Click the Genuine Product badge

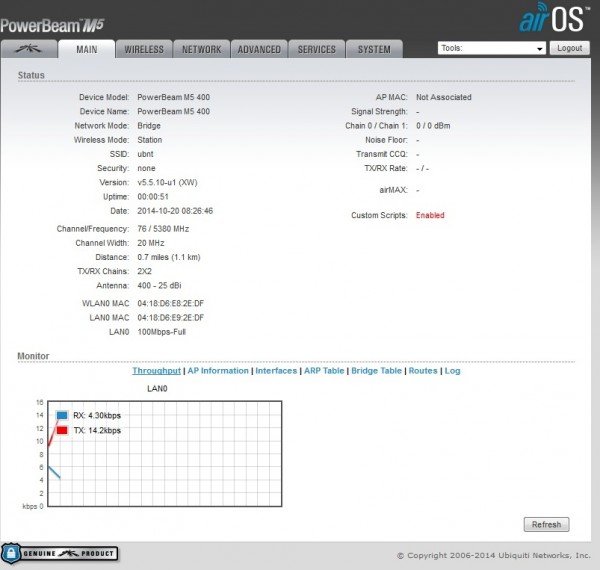click(59, 553)
